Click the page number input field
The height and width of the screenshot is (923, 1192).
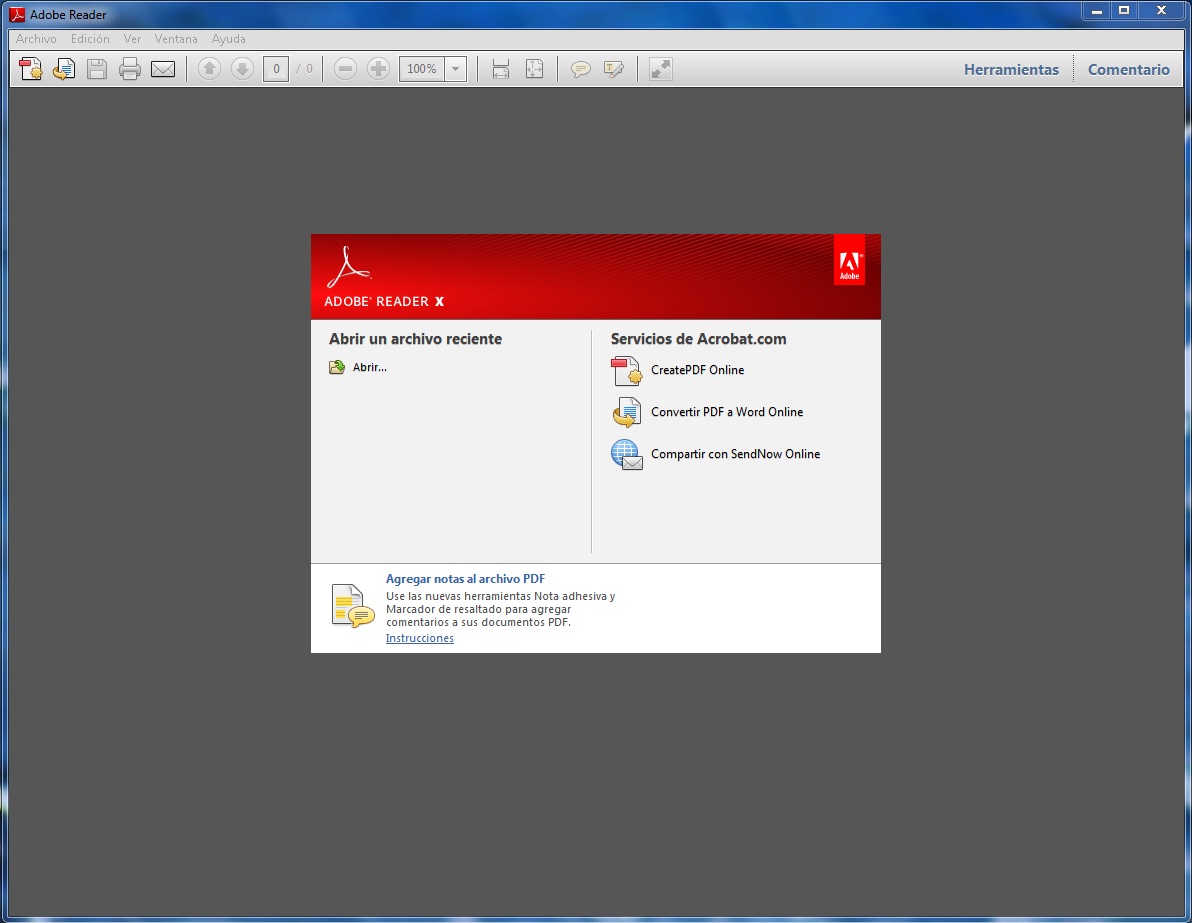(276, 69)
